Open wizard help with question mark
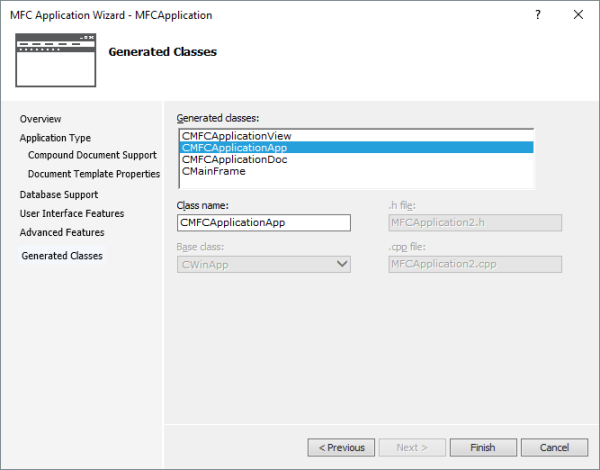Screen dimensions: 600x470 (x=538, y=15)
